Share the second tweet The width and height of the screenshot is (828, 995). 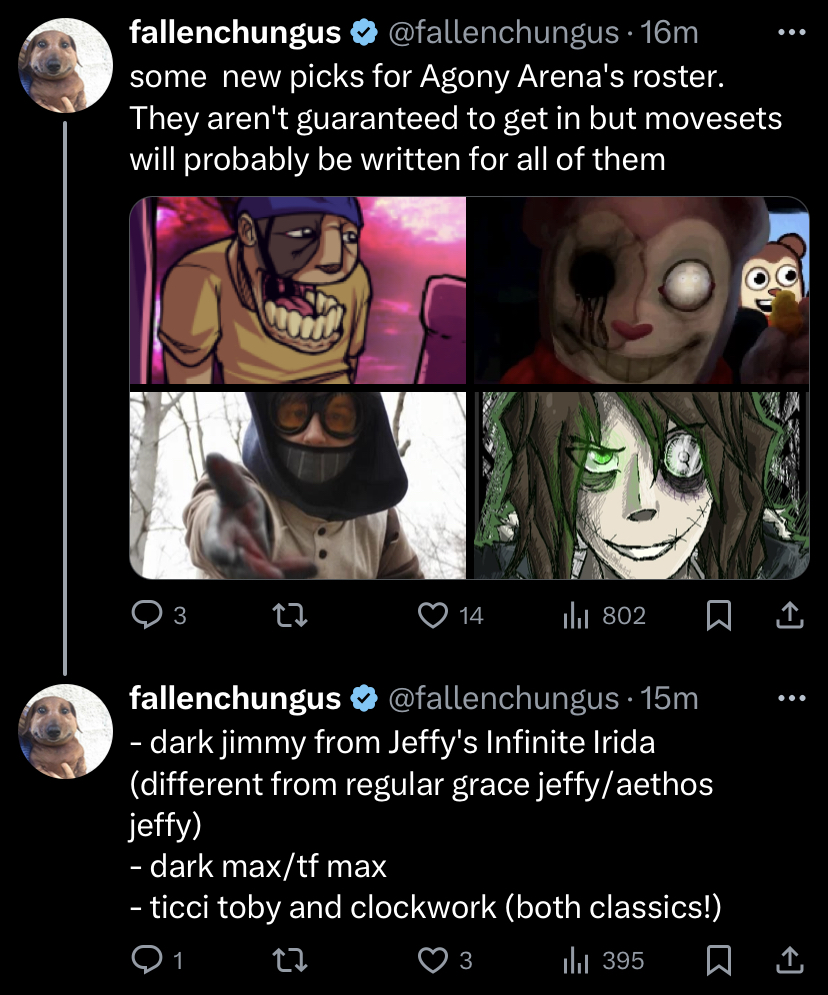(790, 961)
